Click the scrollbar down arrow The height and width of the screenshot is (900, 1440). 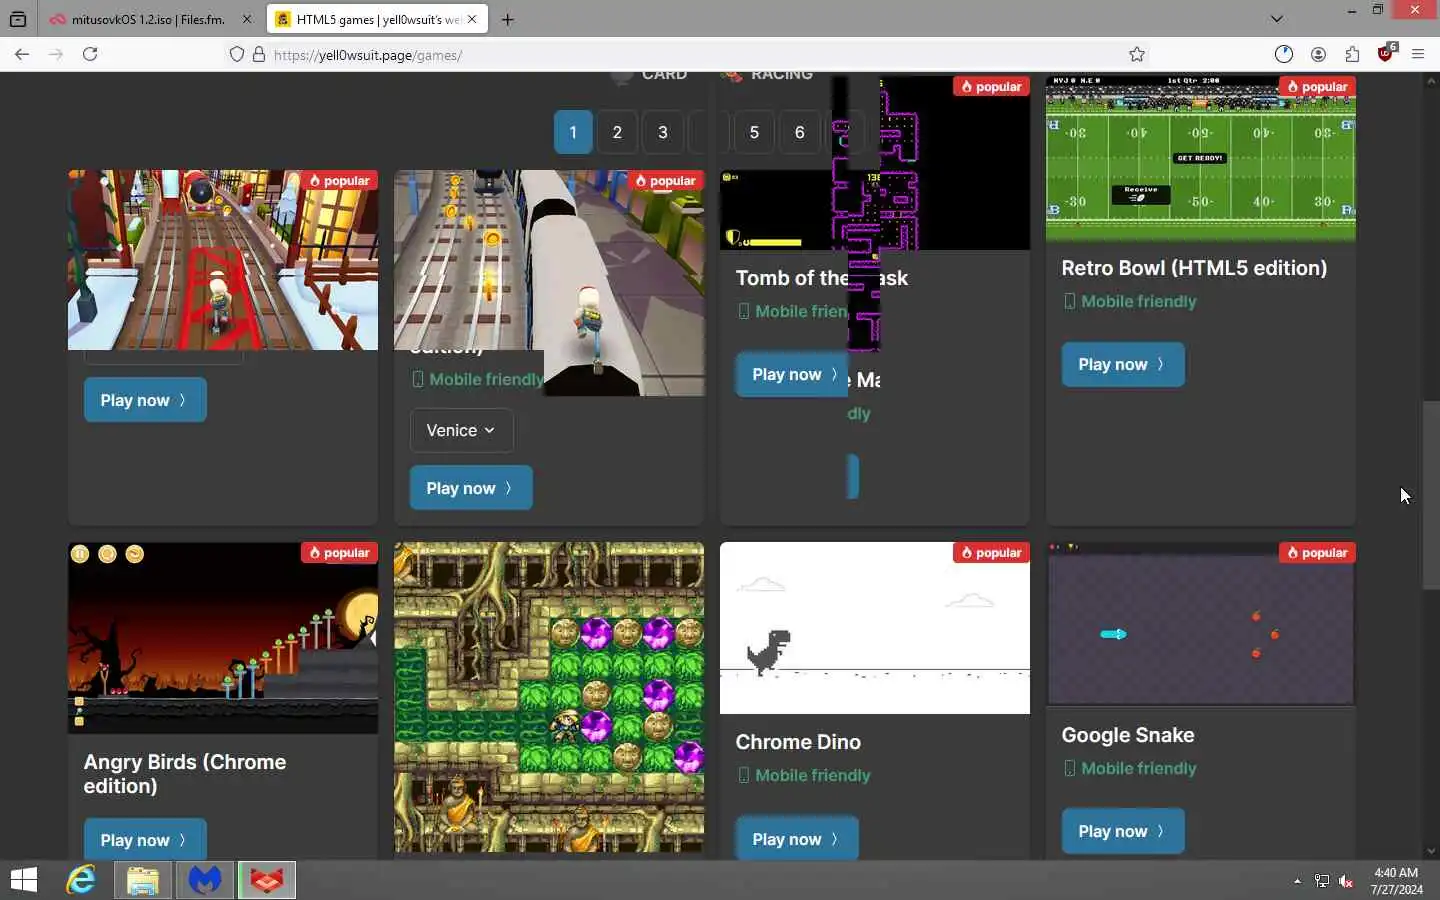1431,851
